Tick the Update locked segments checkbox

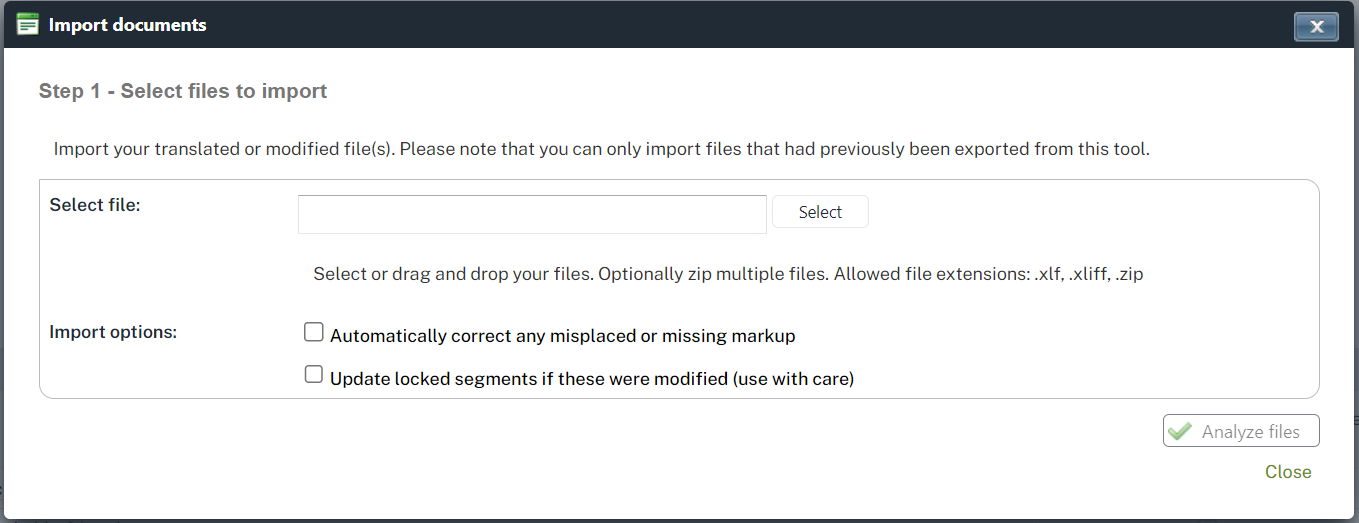tap(314, 375)
